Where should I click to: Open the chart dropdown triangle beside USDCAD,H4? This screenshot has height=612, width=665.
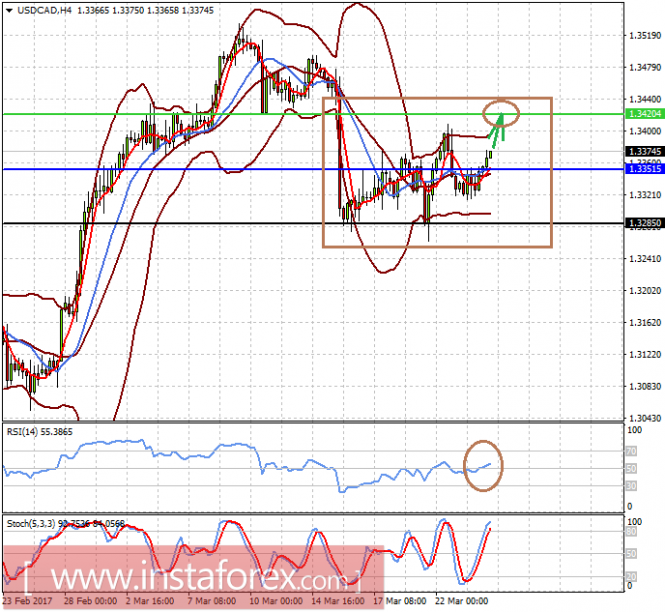pos(9,11)
